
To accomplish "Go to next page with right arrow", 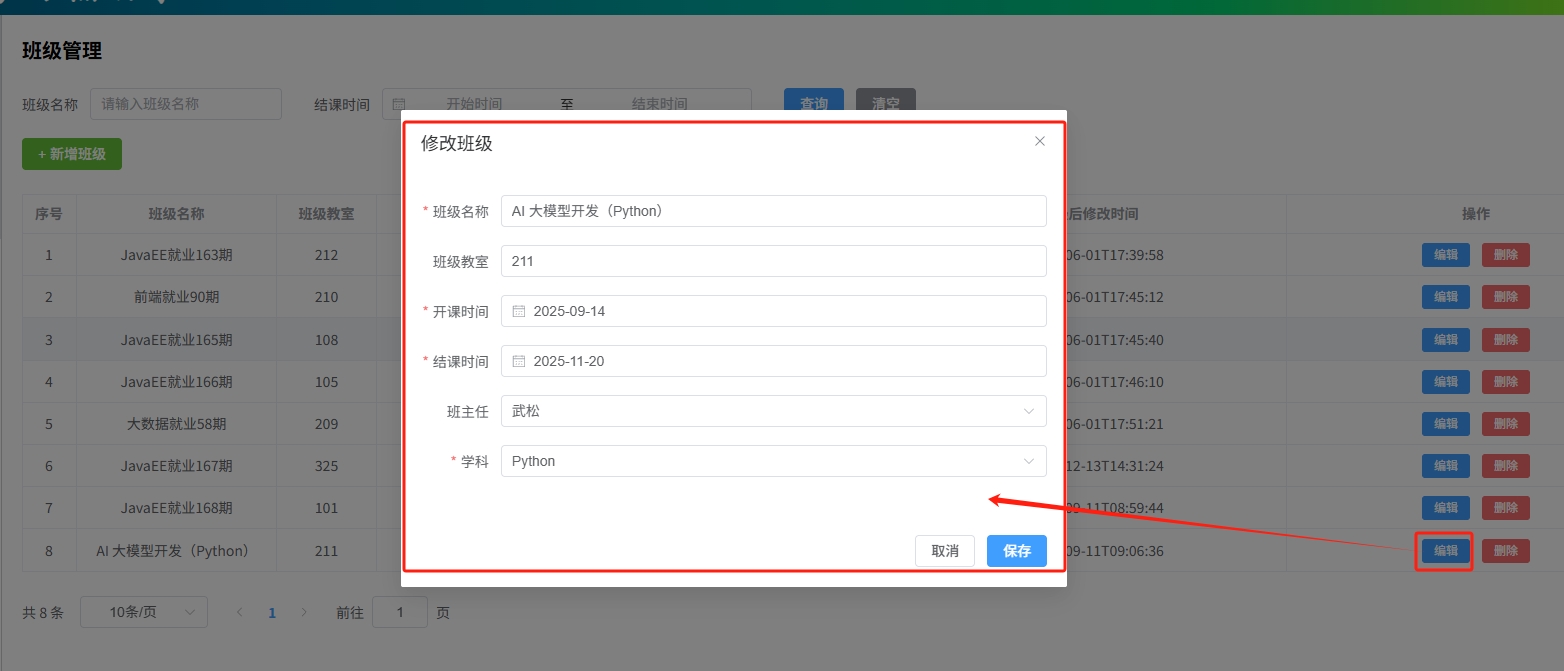I will pyautogui.click(x=304, y=612).
